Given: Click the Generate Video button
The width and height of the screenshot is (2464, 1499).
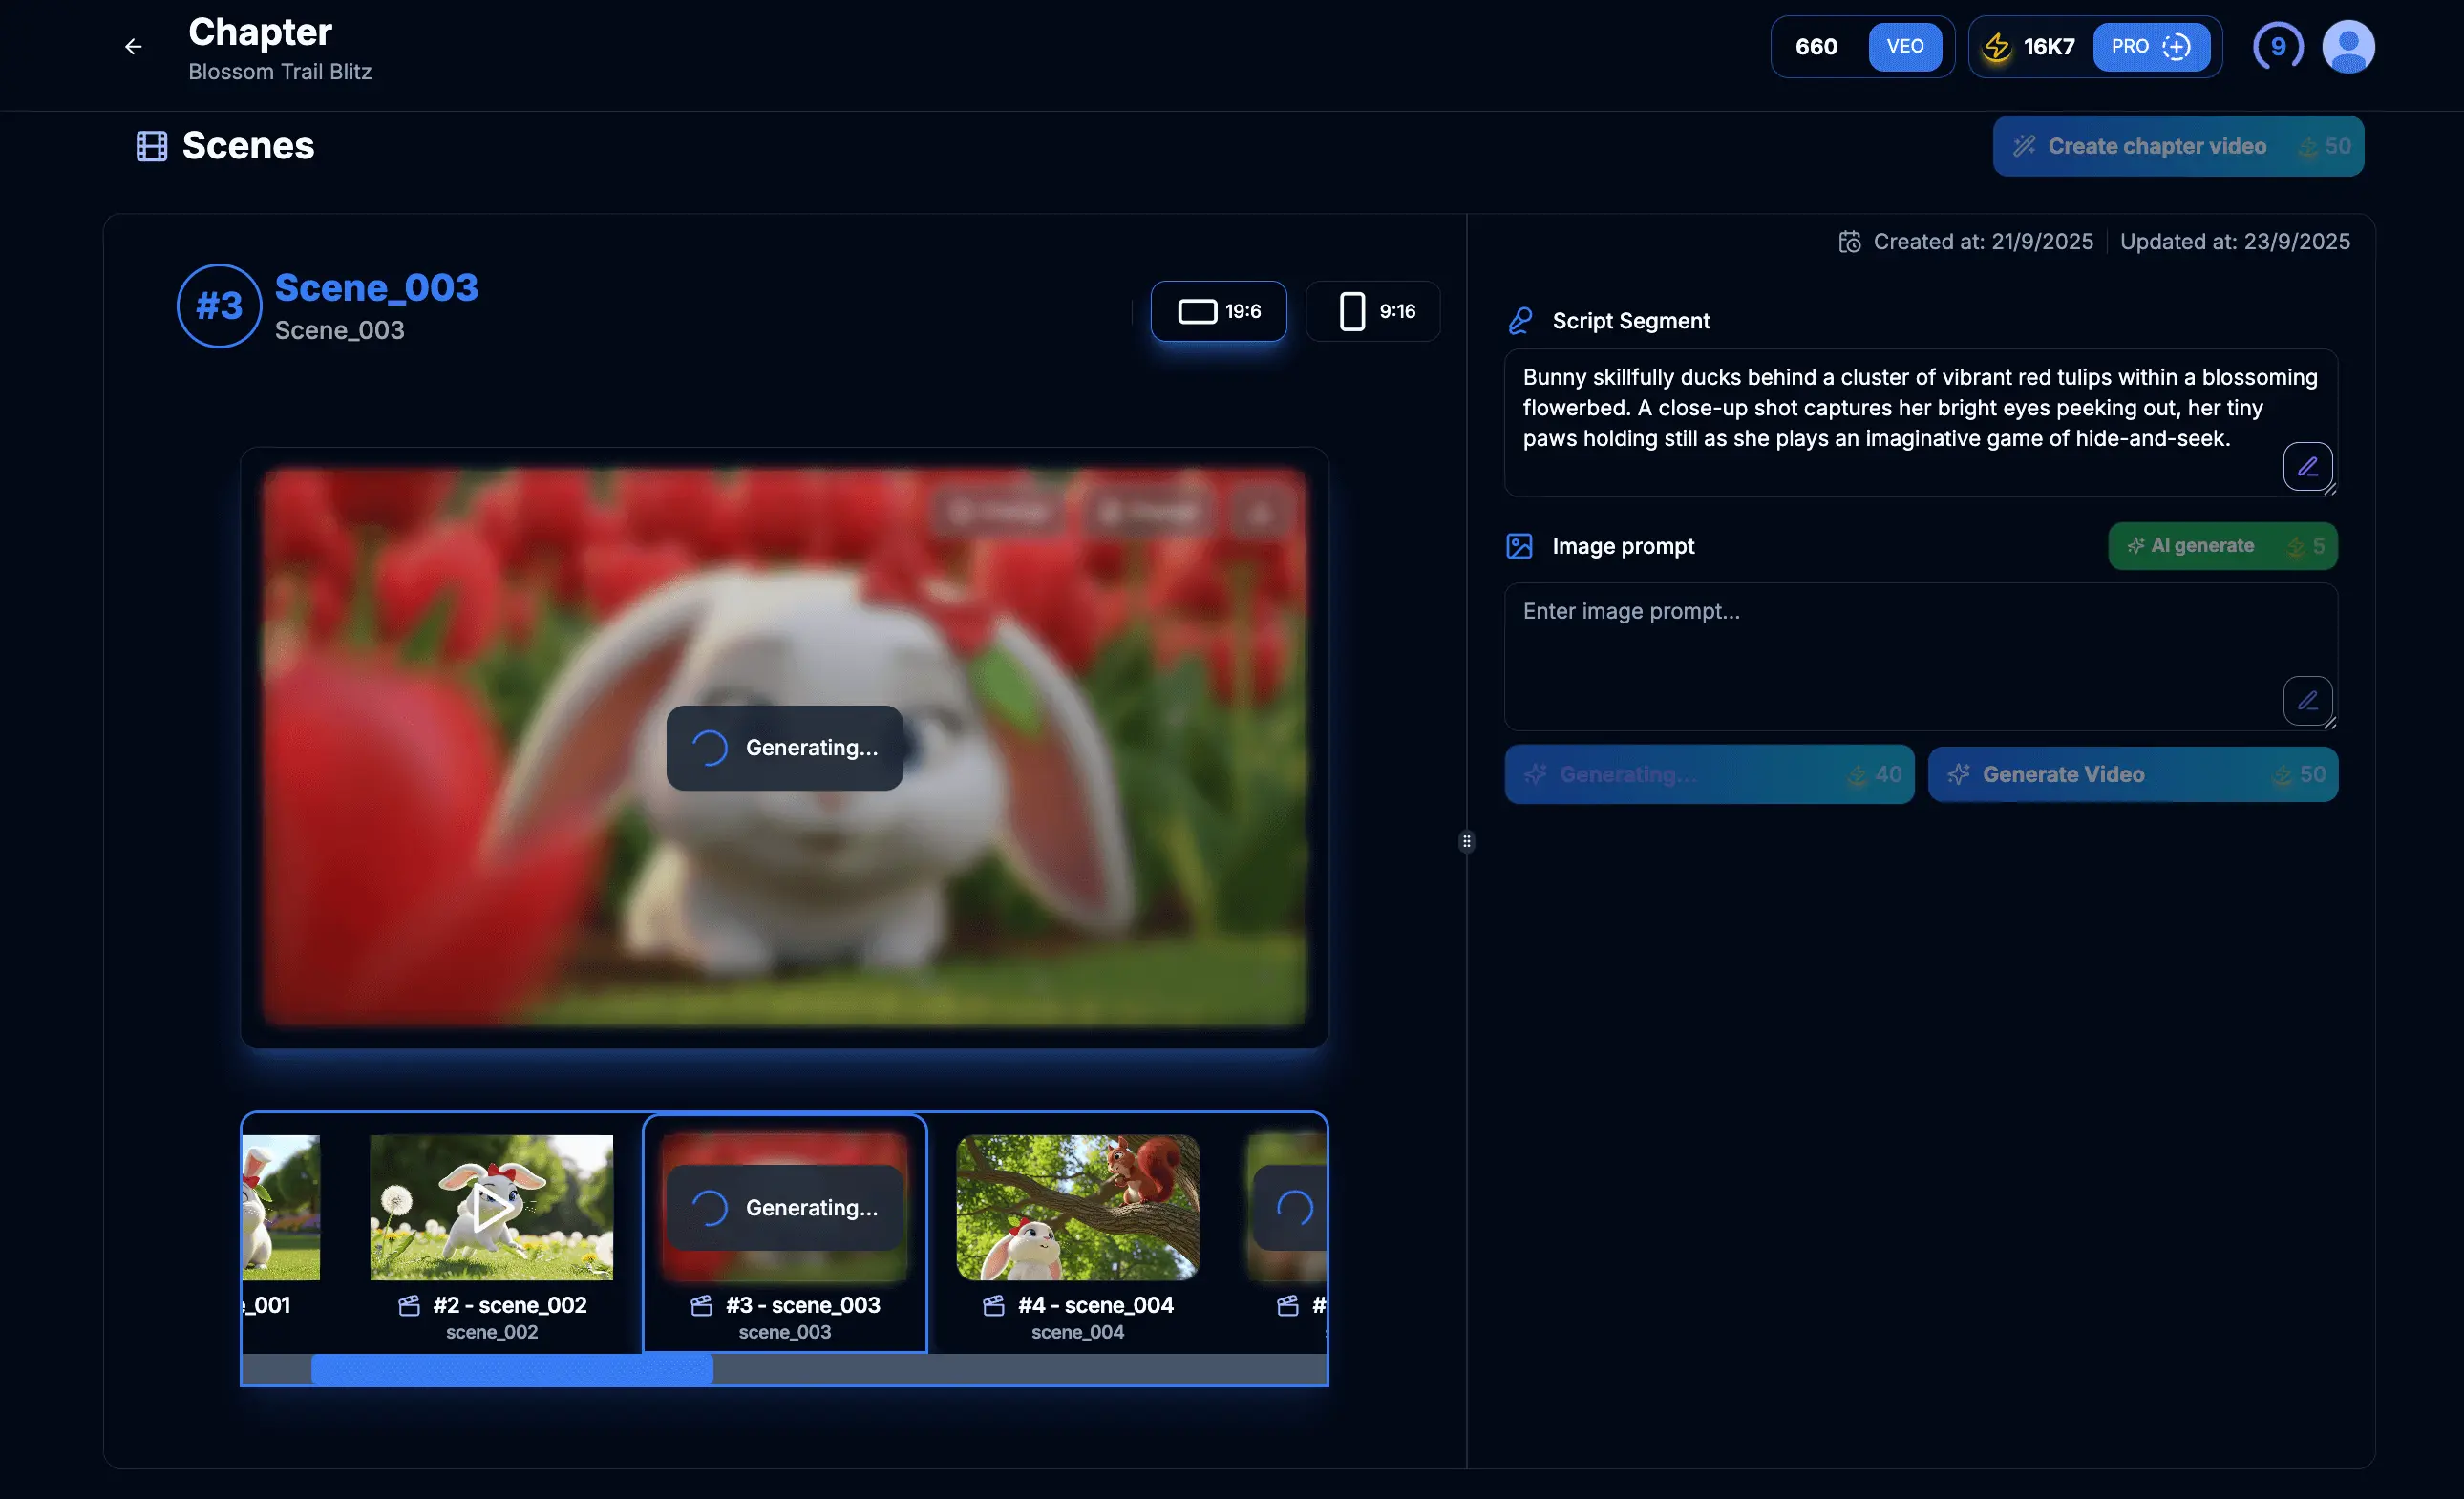Looking at the screenshot, I should (x=2132, y=774).
